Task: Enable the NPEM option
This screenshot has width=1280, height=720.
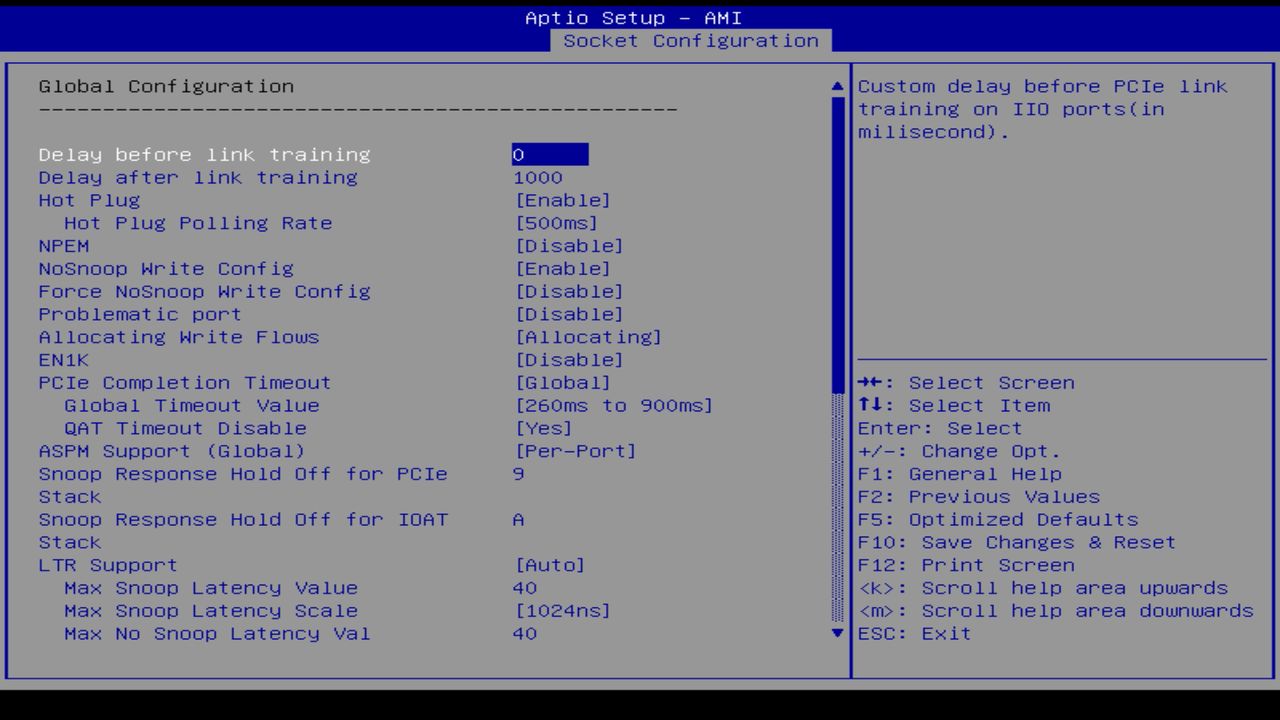Action: tap(570, 245)
